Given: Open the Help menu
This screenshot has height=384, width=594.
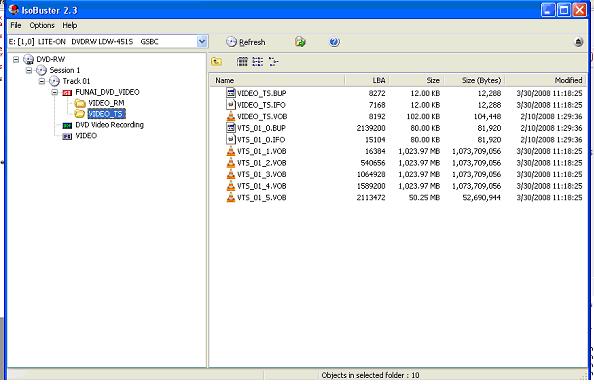Looking at the screenshot, I should [70, 25].
